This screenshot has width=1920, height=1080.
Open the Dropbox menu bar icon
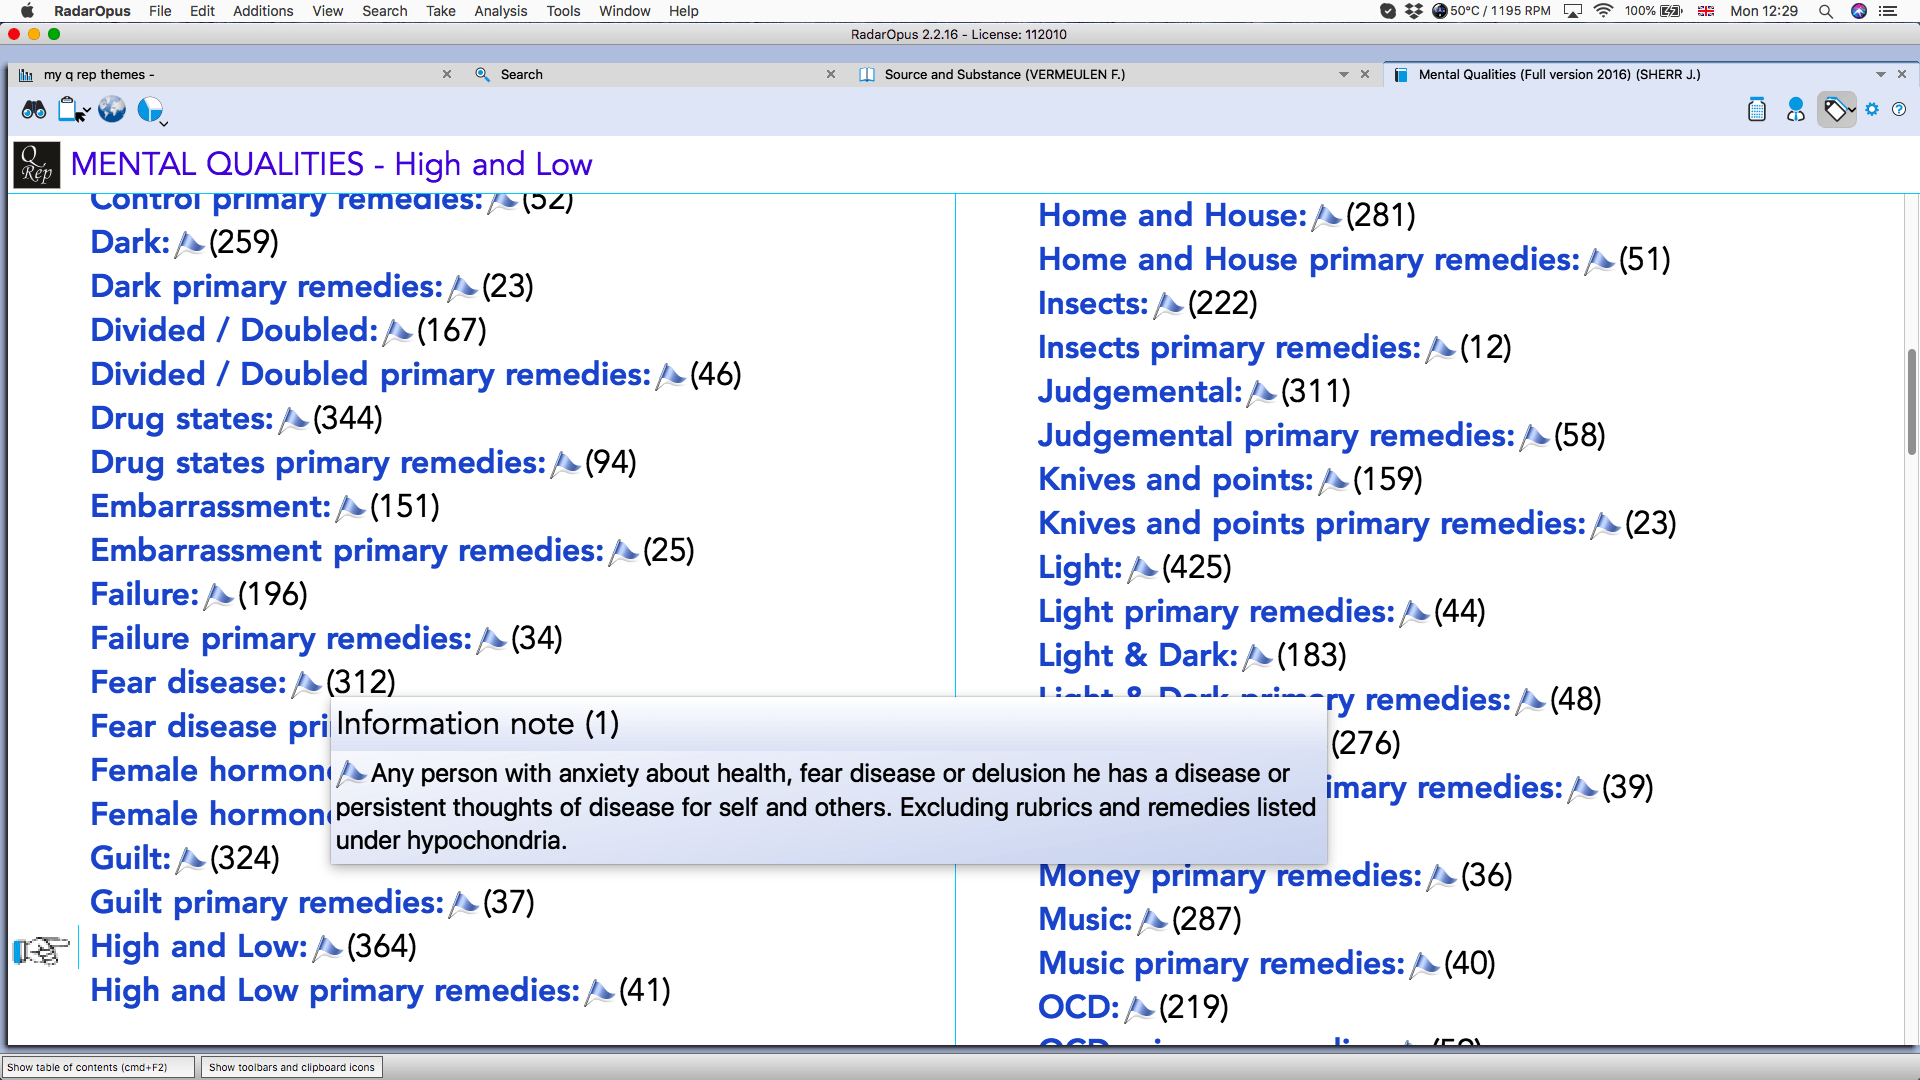click(x=1414, y=11)
